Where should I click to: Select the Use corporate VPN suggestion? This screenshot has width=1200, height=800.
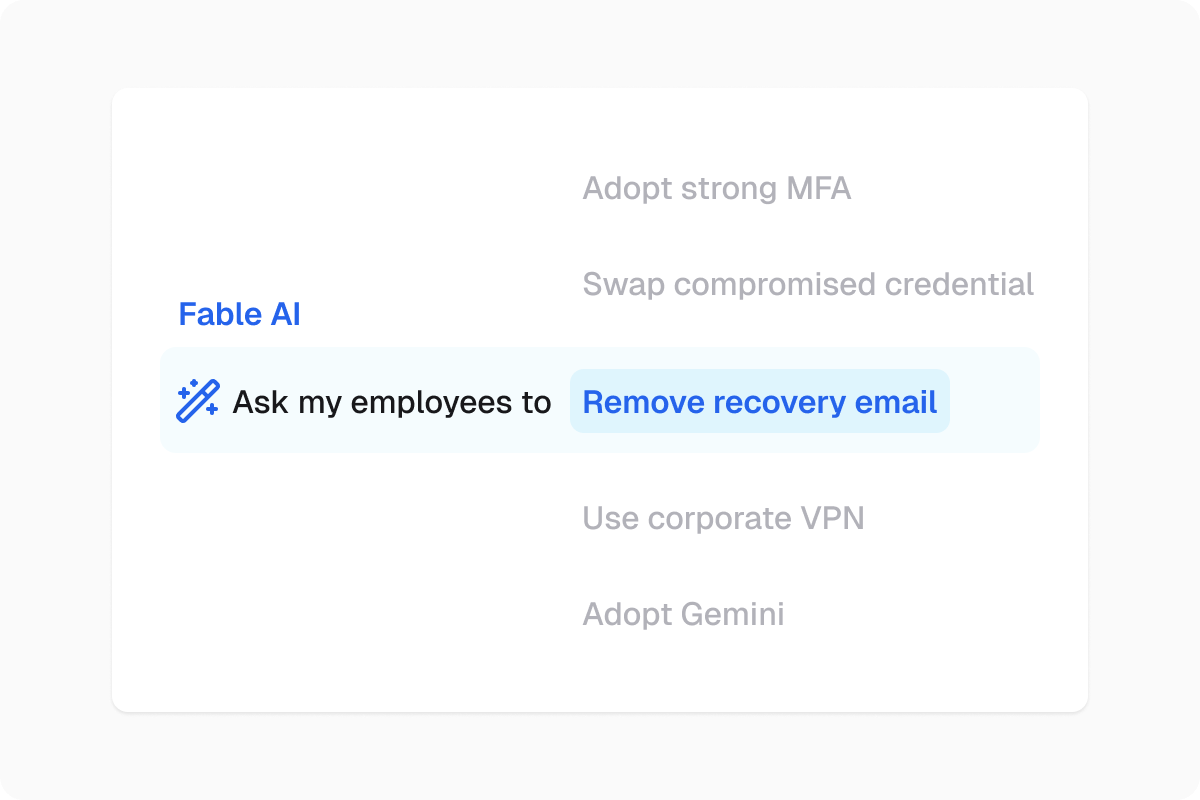click(x=723, y=518)
